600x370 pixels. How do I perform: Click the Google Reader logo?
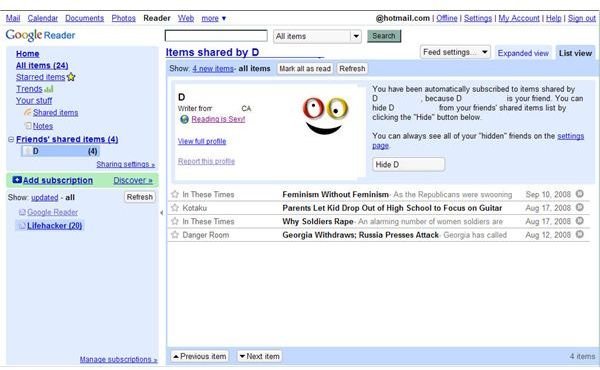(40, 35)
